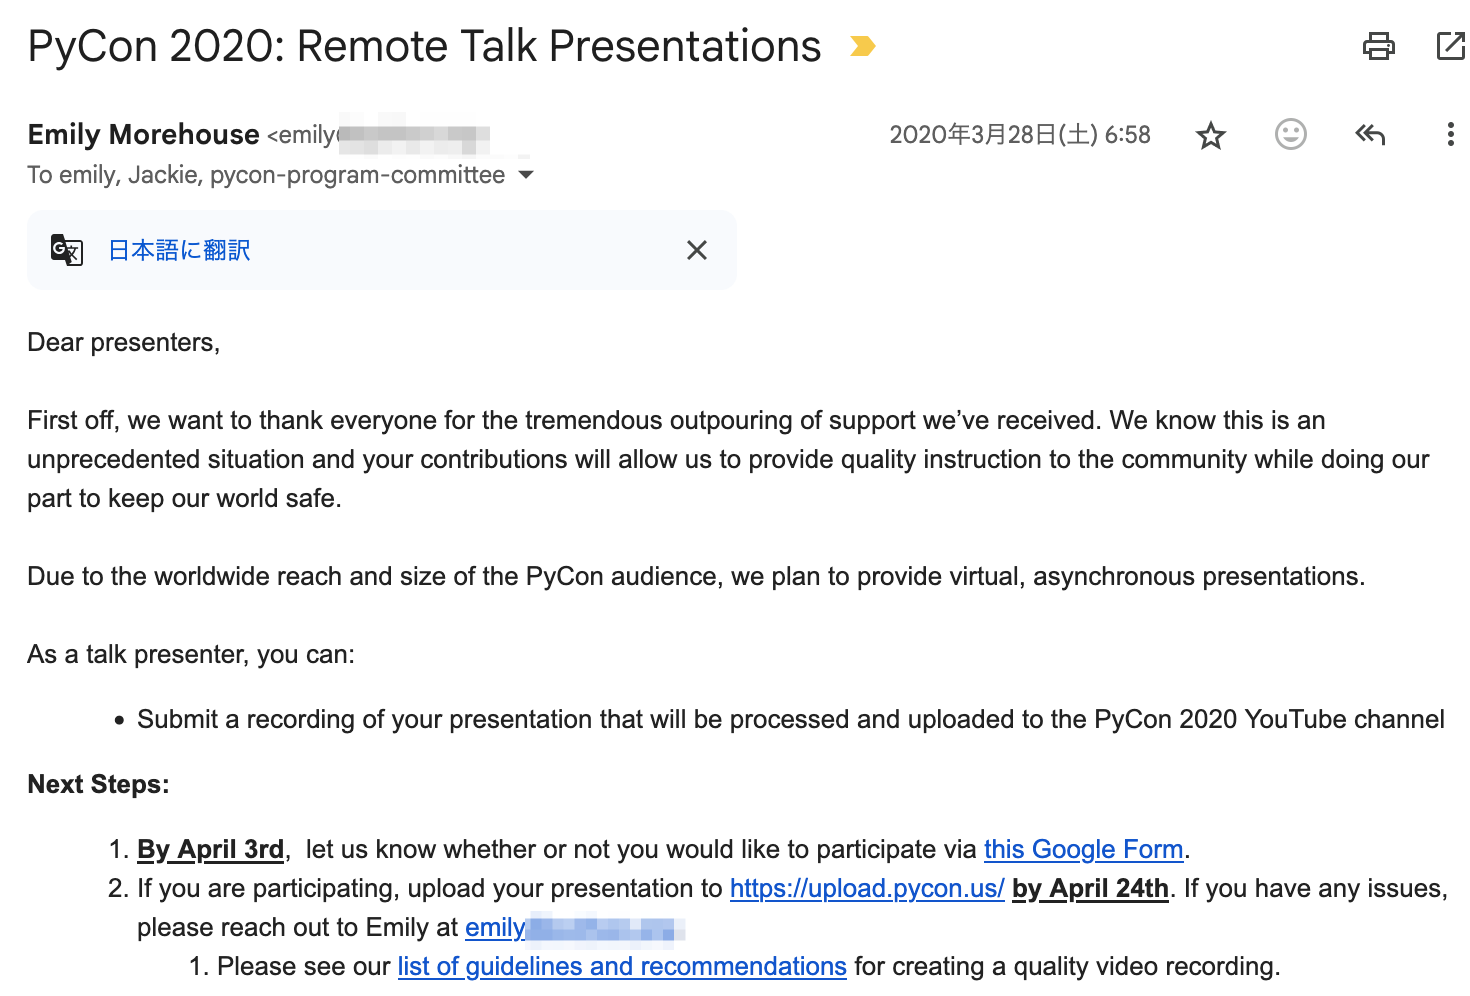The height and width of the screenshot is (996, 1470).
Task: Dismiss the translation banner
Action: (x=697, y=250)
